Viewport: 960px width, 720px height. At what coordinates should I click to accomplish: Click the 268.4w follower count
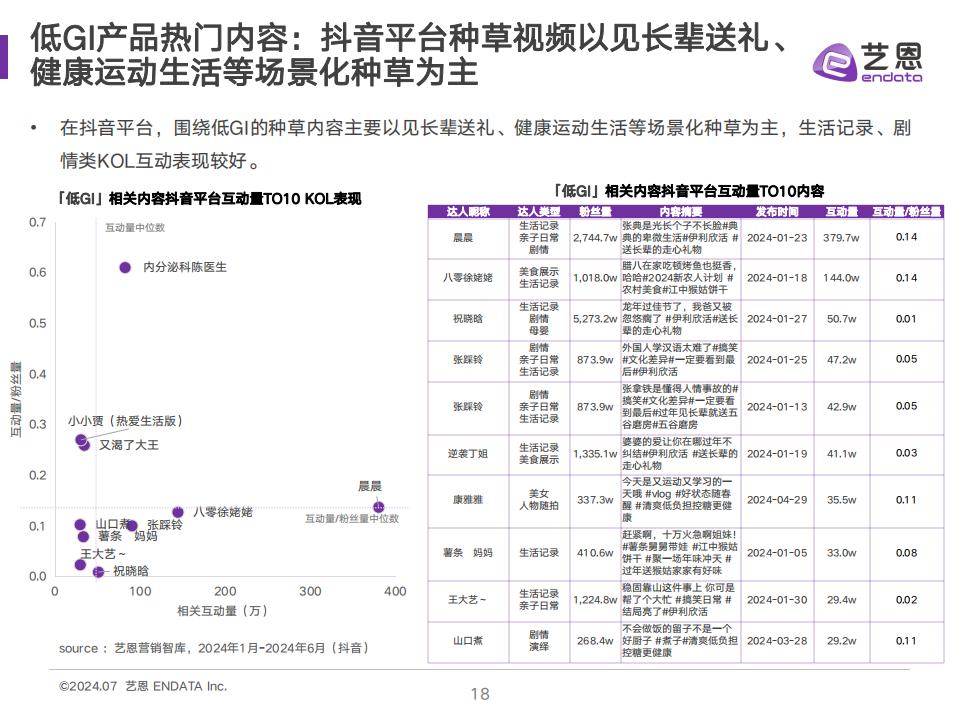(595, 640)
